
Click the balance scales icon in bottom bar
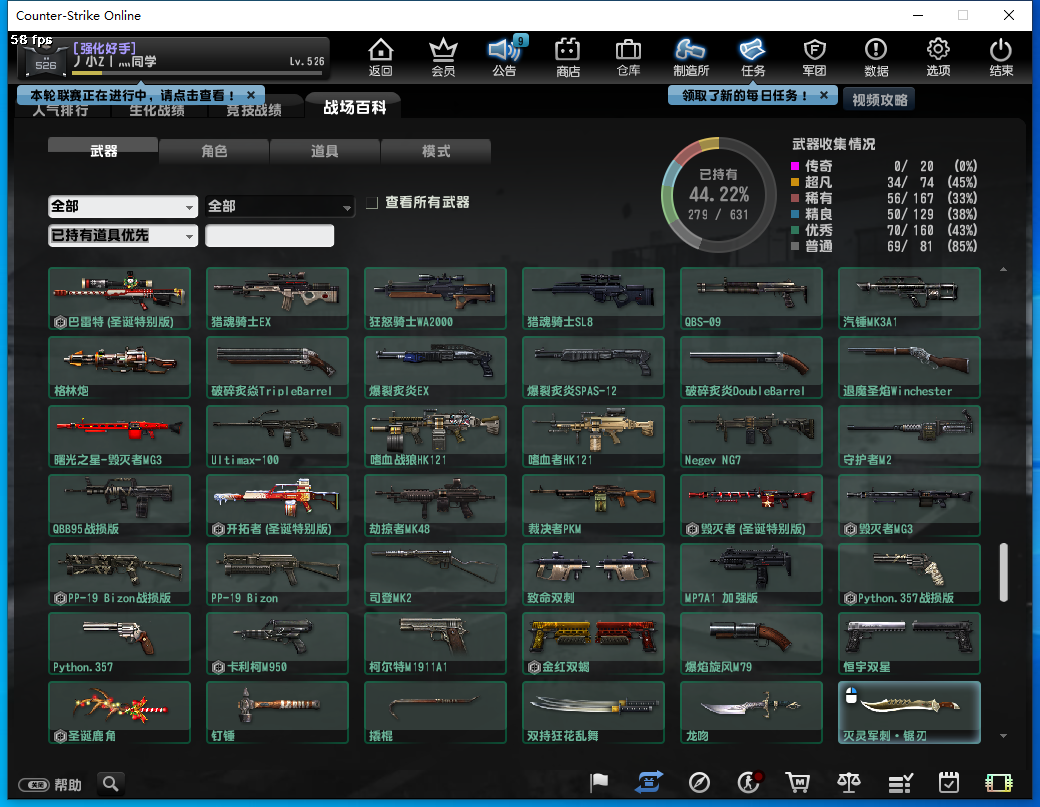point(849,783)
